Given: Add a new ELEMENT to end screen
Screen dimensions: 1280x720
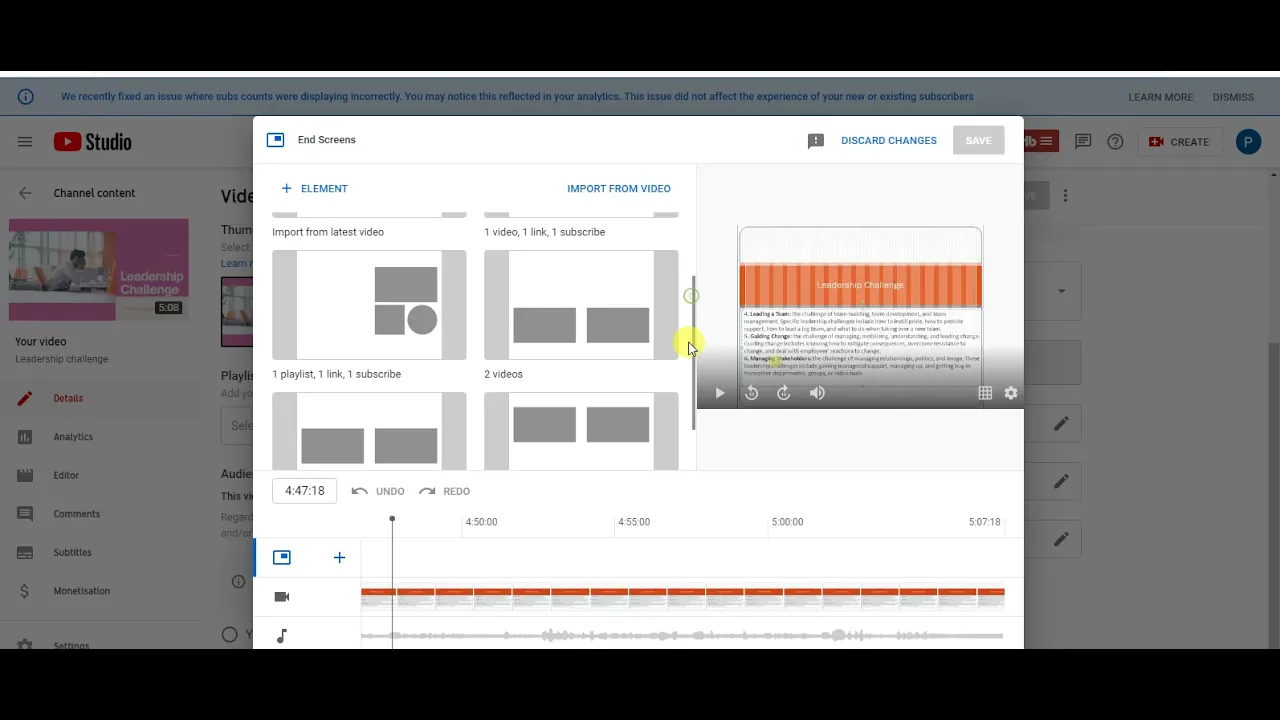Looking at the screenshot, I should pyautogui.click(x=315, y=188).
